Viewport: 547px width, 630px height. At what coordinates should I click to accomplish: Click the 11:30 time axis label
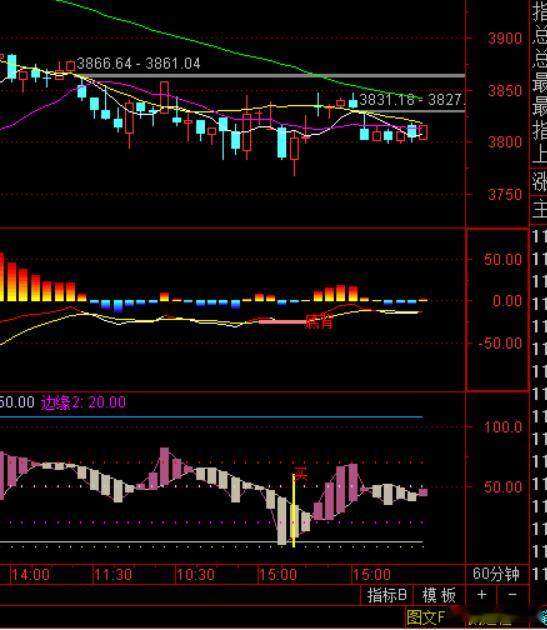coord(113,575)
